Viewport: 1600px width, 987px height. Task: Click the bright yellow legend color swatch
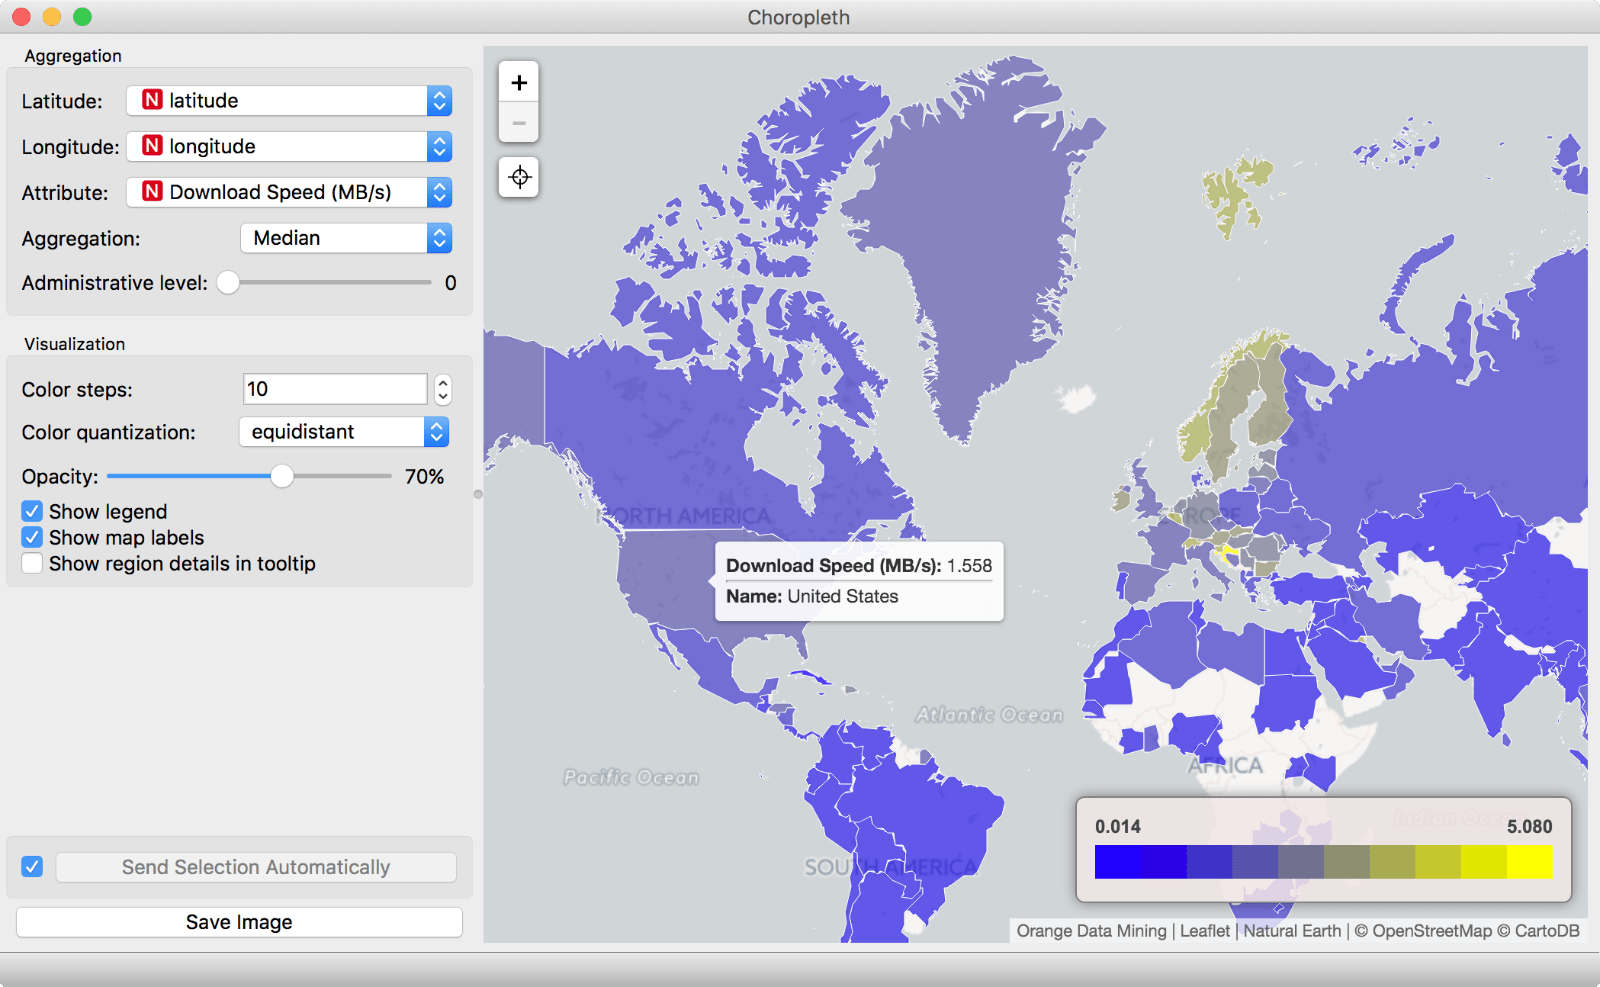tap(1530, 862)
